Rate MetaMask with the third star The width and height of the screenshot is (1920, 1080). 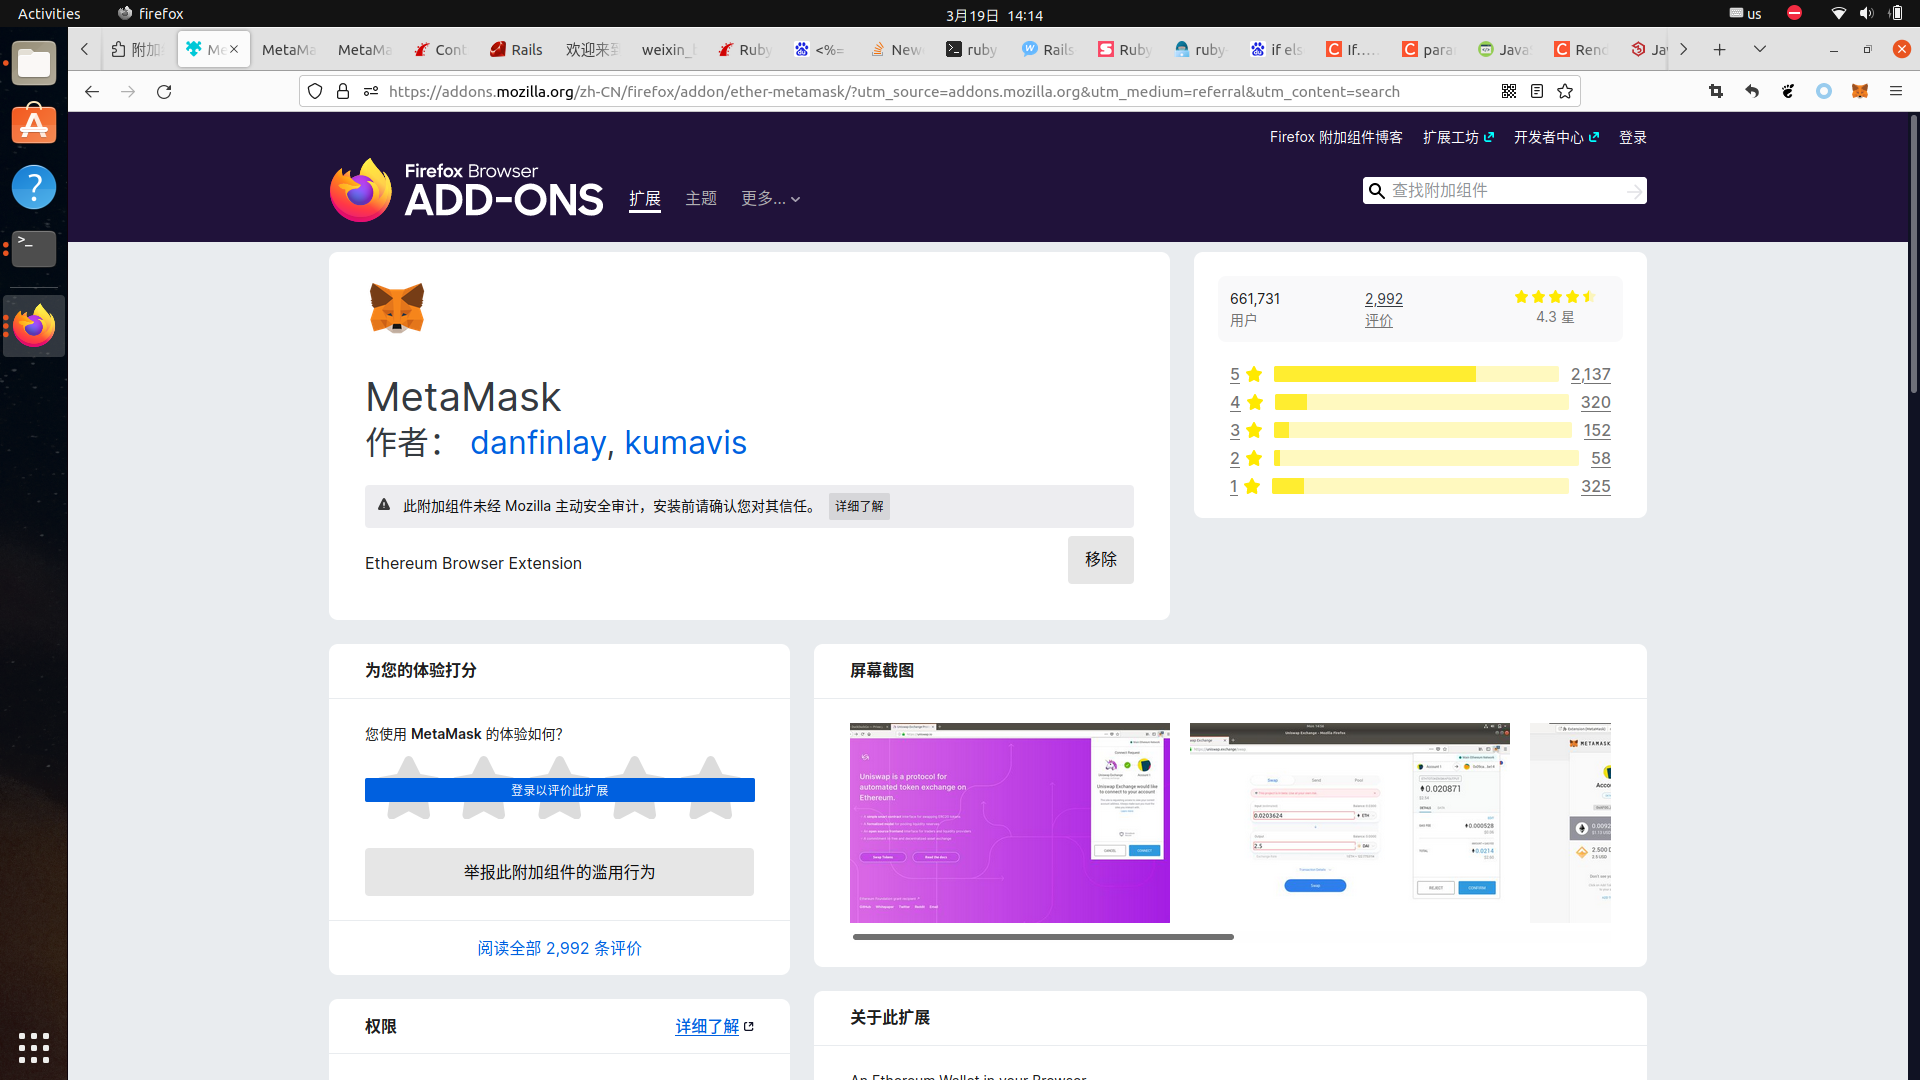559,770
